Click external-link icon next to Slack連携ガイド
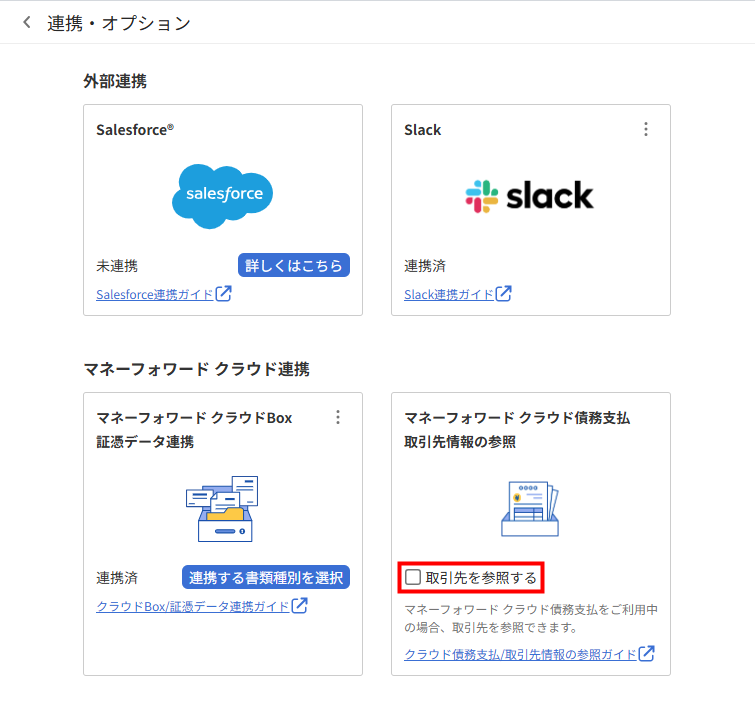Image resolution: width=755 pixels, height=706 pixels. coord(504,294)
